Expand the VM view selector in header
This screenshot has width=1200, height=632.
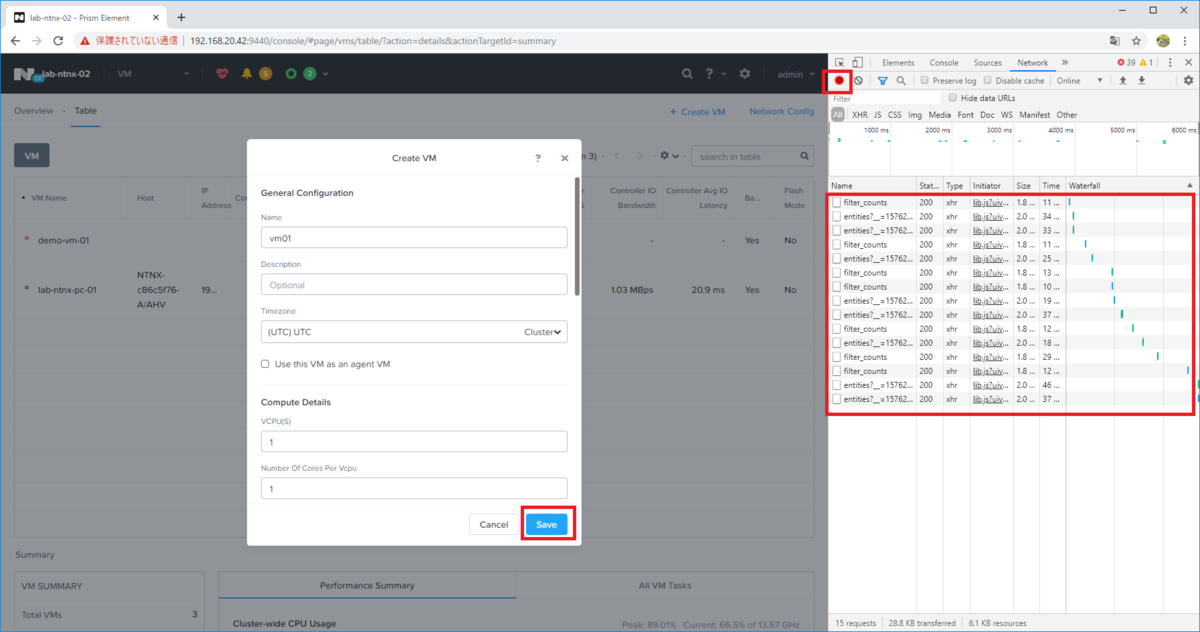coord(154,74)
